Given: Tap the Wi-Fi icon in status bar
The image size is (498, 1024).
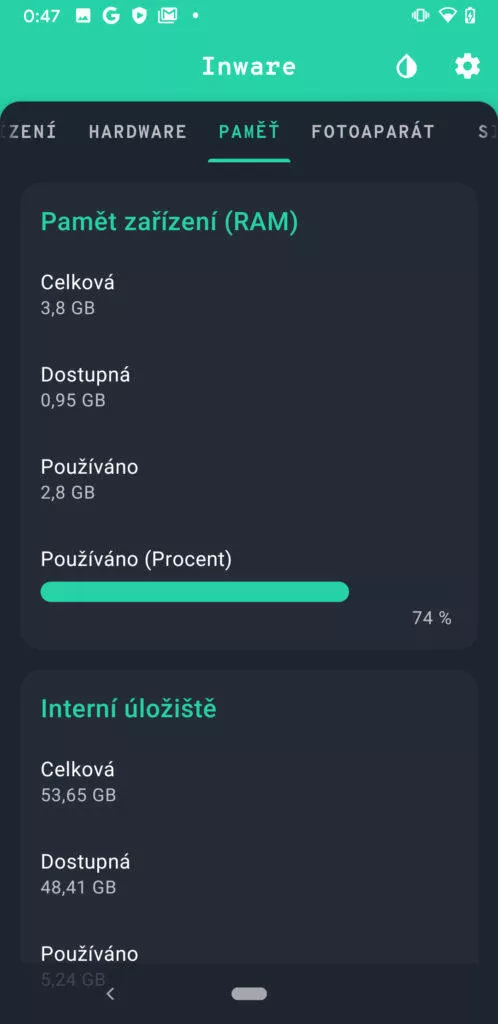Looking at the screenshot, I should point(447,16).
